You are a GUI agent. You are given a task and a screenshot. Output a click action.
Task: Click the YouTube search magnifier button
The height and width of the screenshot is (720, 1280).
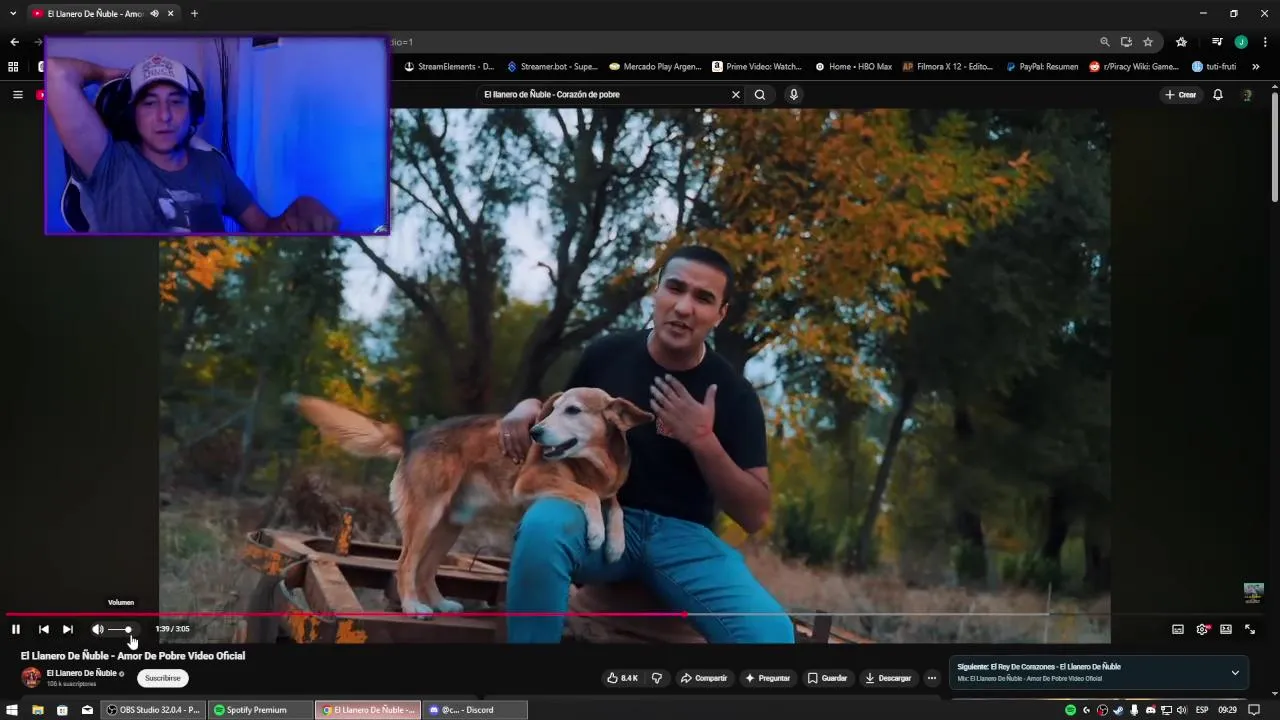760,95
